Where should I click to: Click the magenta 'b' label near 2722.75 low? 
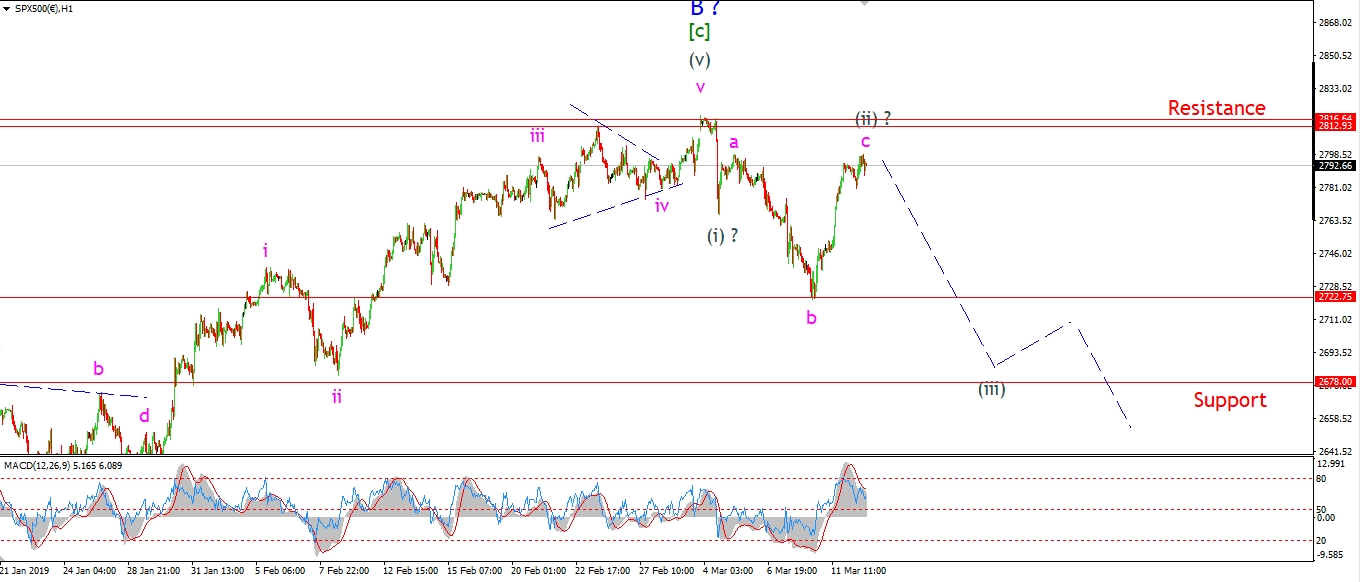pos(811,318)
